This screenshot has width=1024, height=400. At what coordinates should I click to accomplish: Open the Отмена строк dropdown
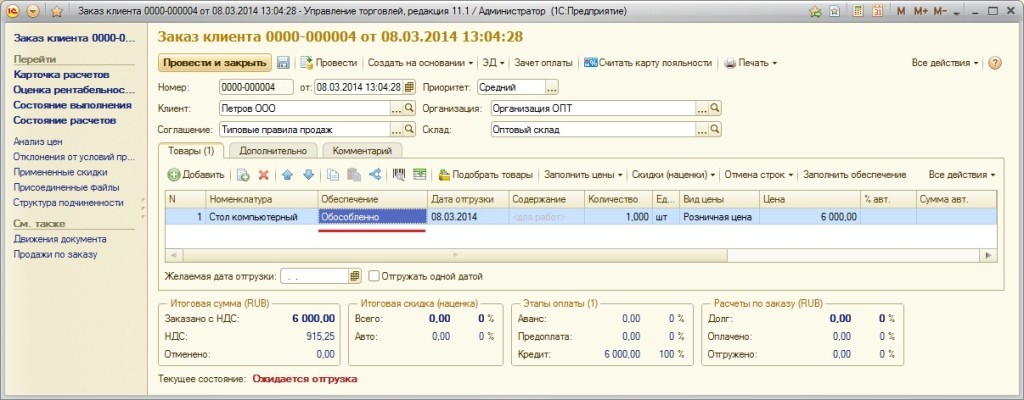point(759,175)
